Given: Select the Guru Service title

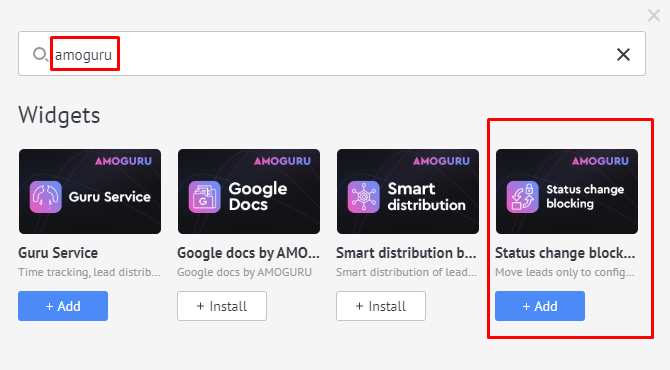Looking at the screenshot, I should click(58, 253).
